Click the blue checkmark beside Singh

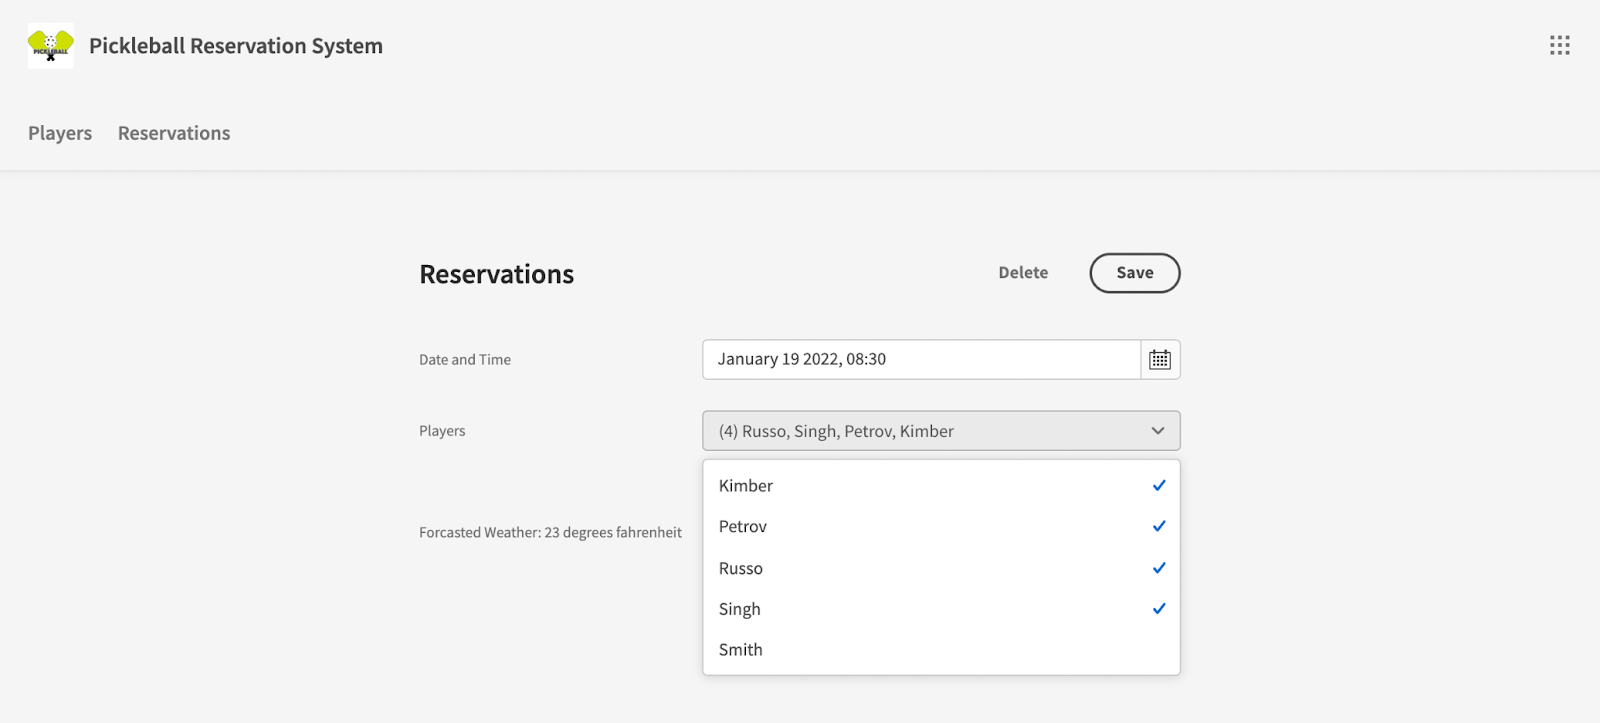pyautogui.click(x=1159, y=609)
